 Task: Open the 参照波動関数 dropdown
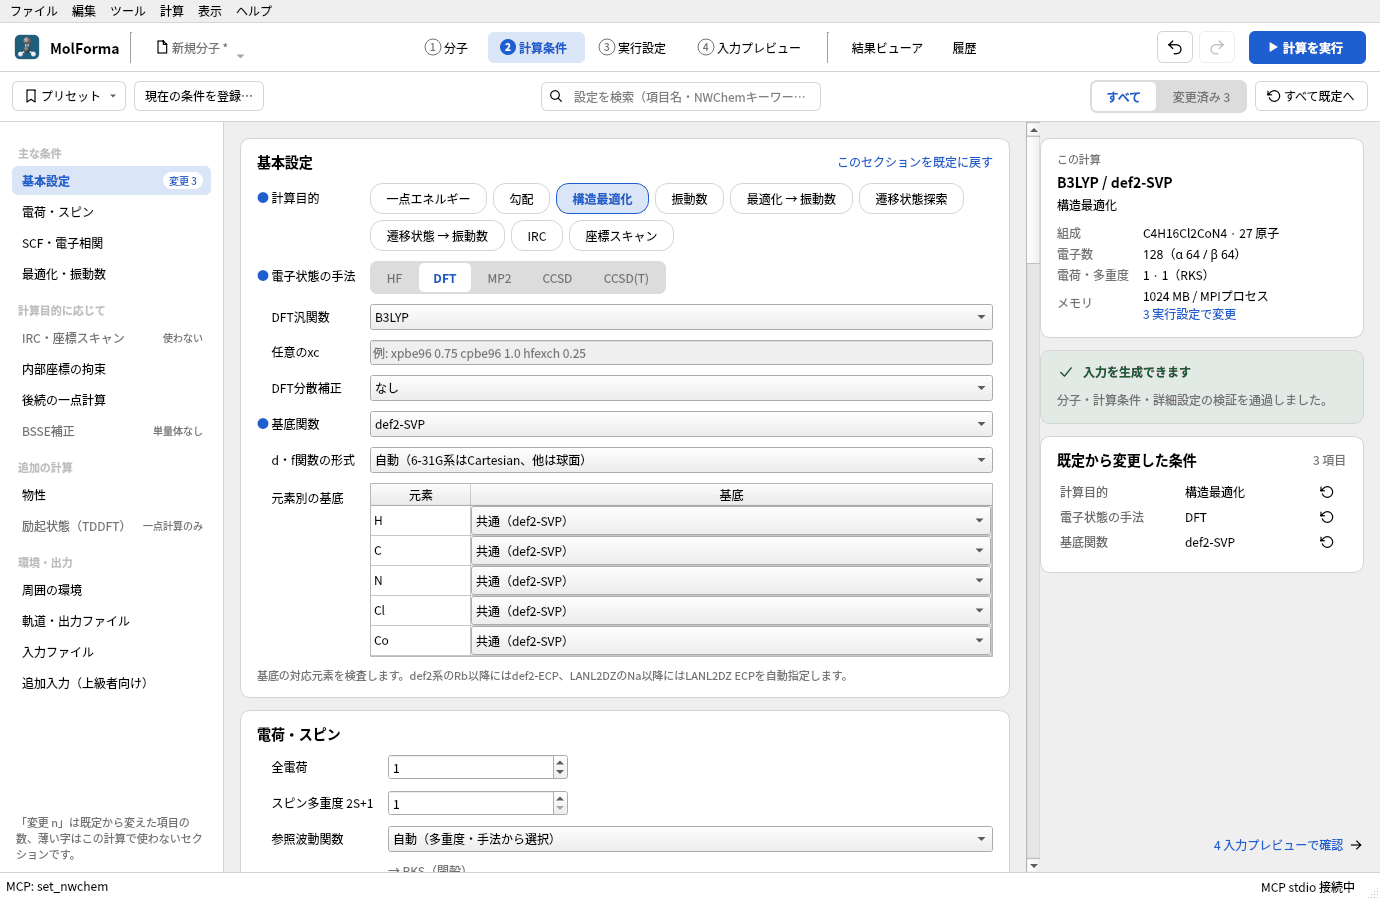coord(690,839)
